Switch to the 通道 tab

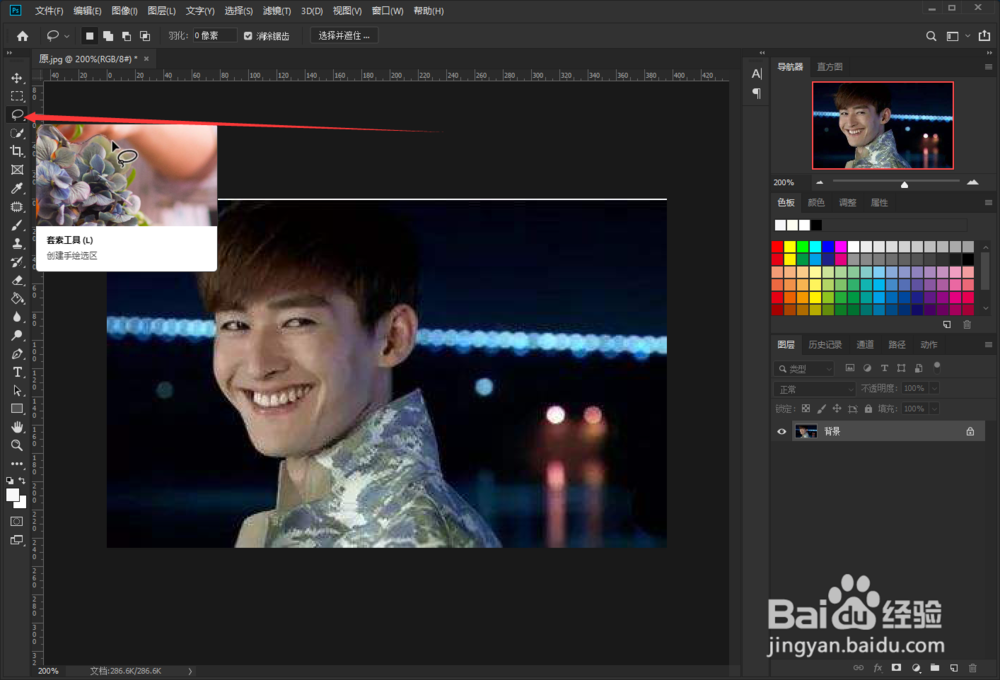point(865,345)
